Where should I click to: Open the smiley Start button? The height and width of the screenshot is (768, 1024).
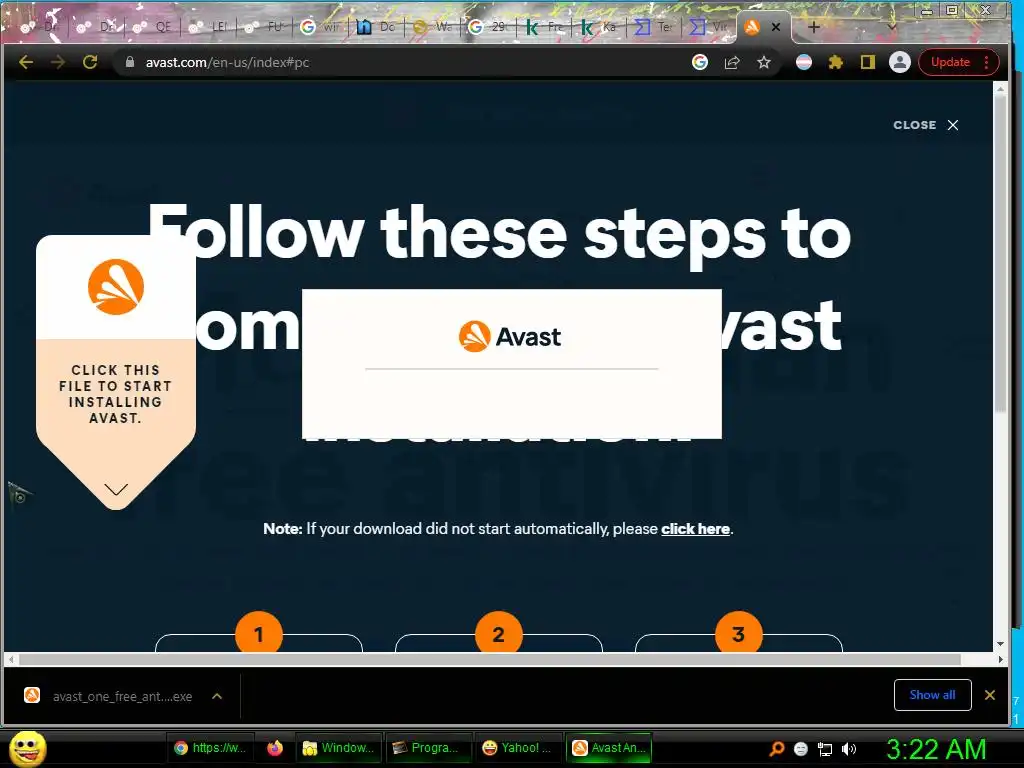[27, 748]
